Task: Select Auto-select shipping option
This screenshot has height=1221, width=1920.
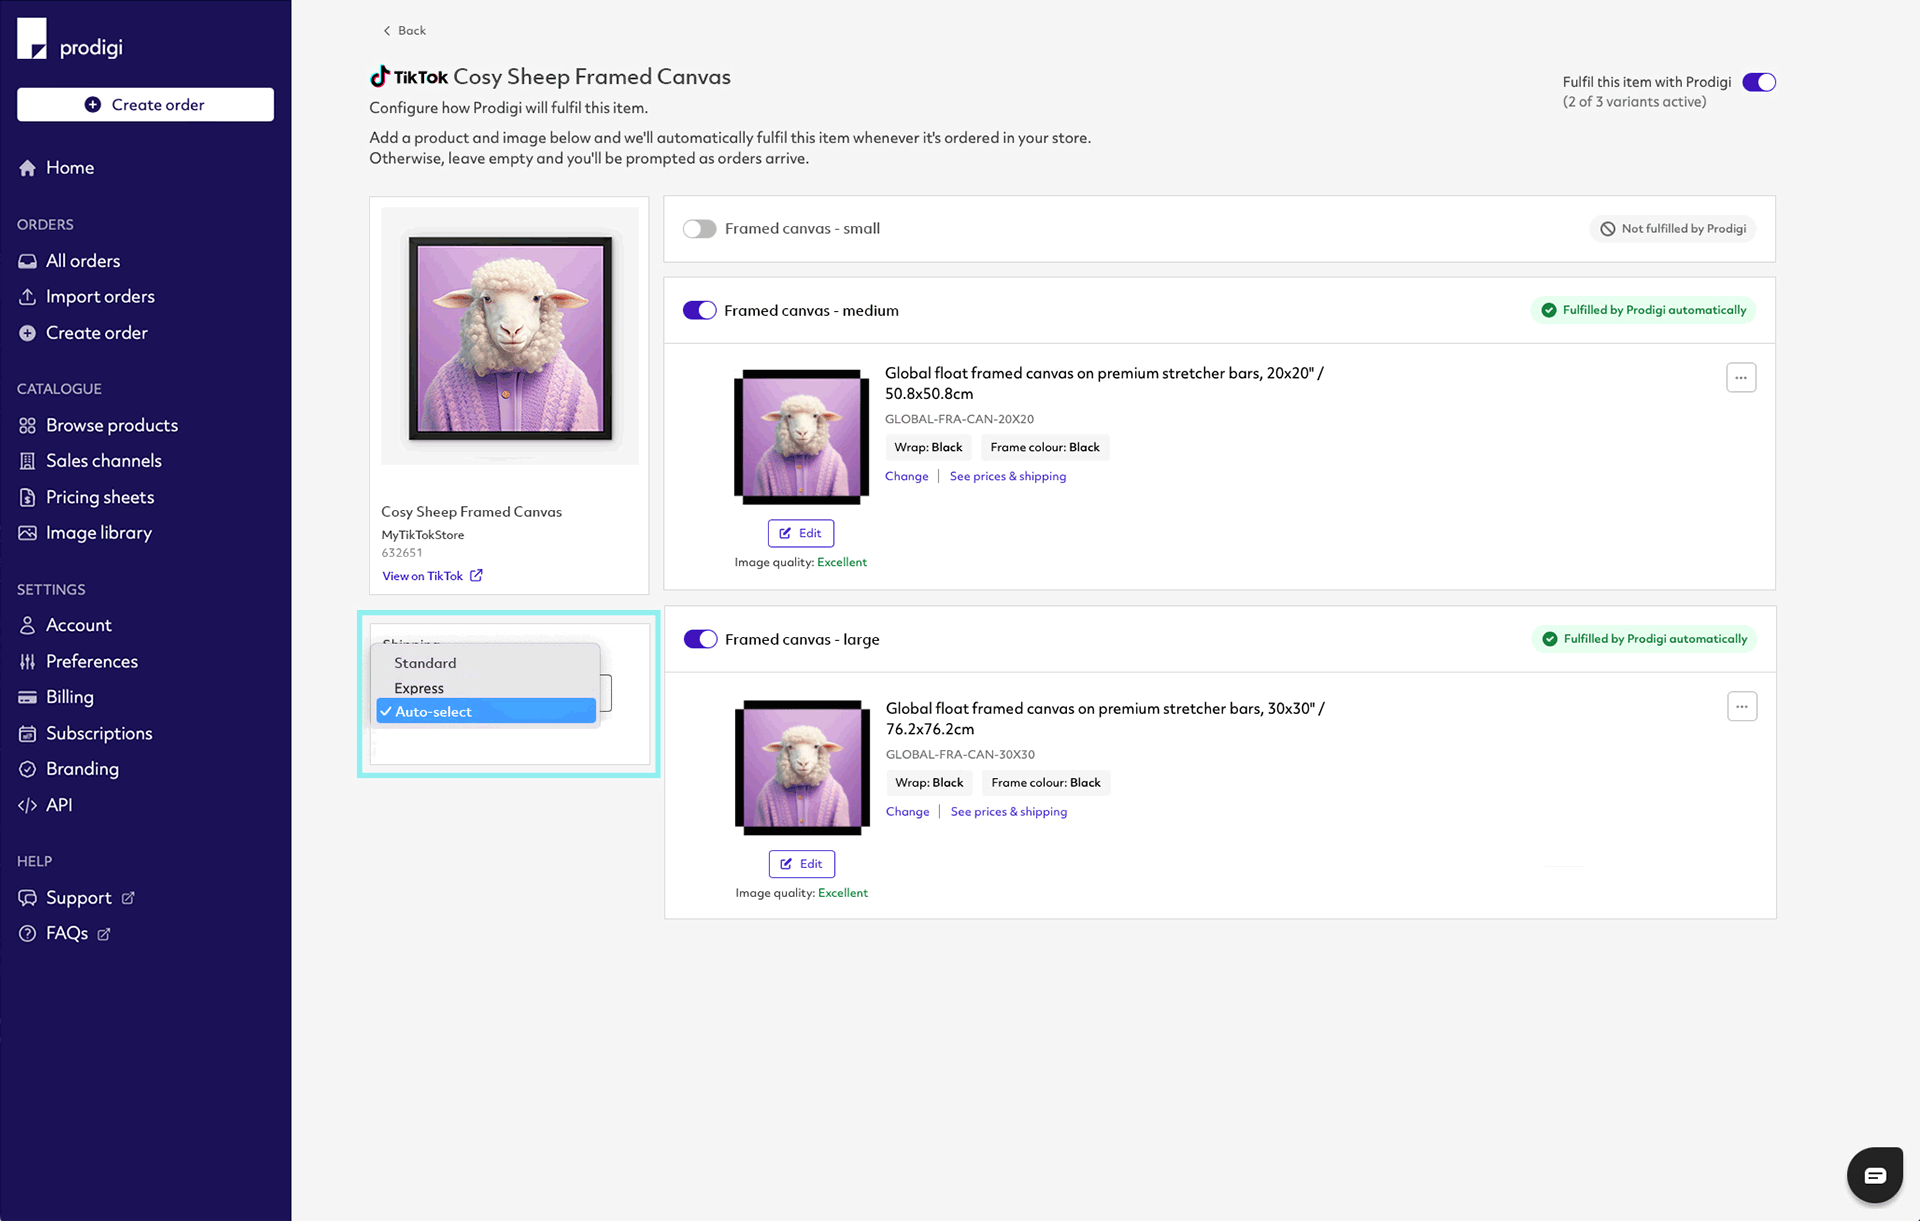Action: (435, 711)
